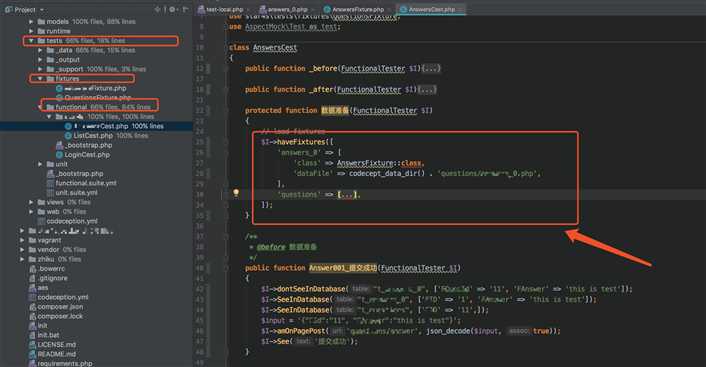Expand the web folder
The image size is (706, 367).
(31, 212)
